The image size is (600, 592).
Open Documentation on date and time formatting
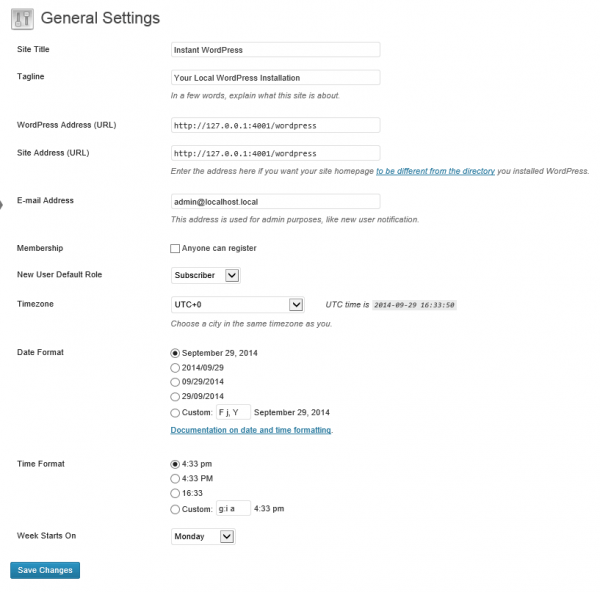point(251,430)
